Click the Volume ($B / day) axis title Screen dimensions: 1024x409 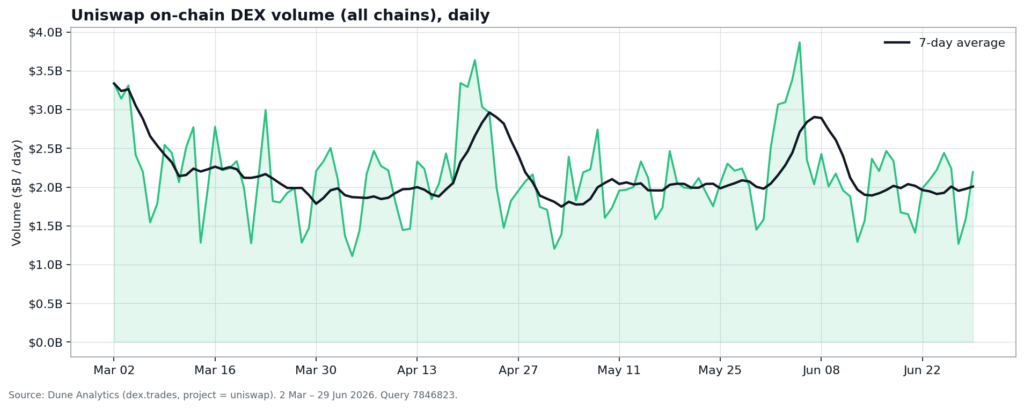16,193
